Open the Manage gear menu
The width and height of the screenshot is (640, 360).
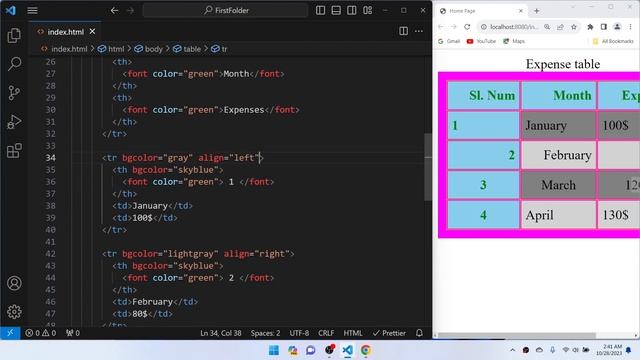[14, 312]
